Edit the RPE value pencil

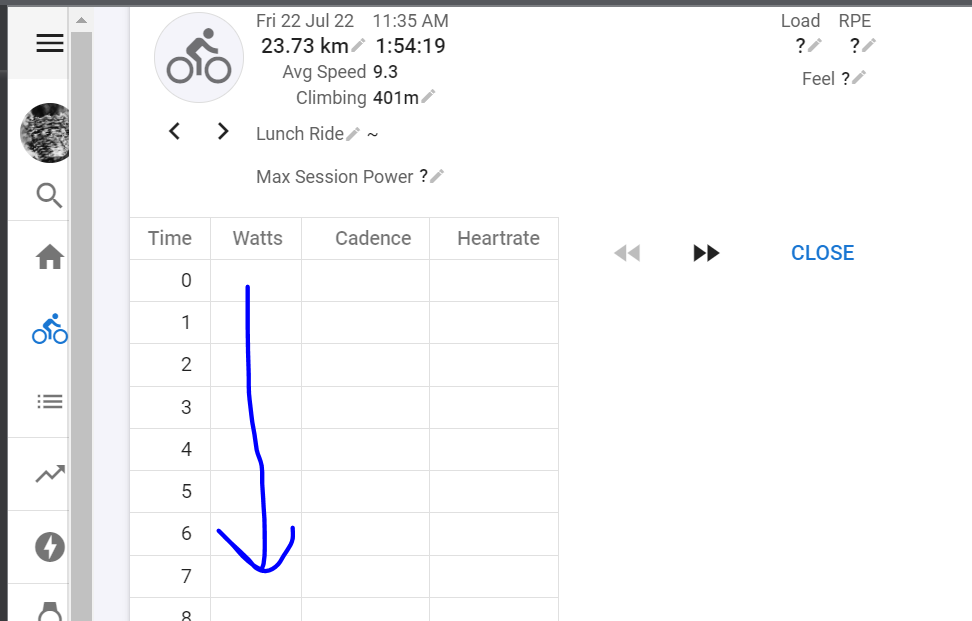868,45
